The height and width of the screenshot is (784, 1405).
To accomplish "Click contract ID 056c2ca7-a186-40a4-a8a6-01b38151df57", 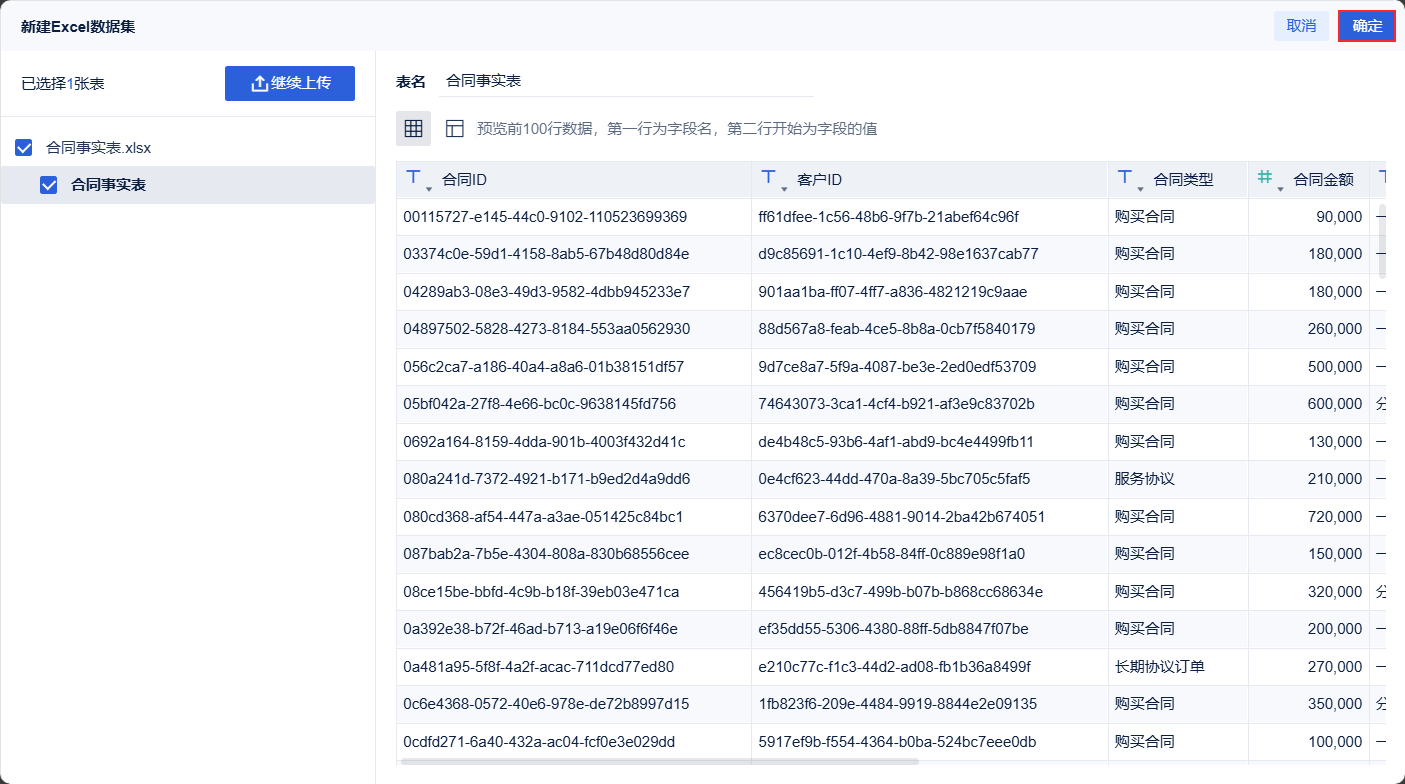I will click(544, 367).
